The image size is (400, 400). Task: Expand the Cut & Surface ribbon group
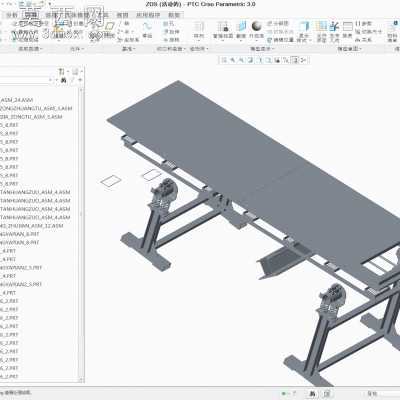[x=171, y=49]
